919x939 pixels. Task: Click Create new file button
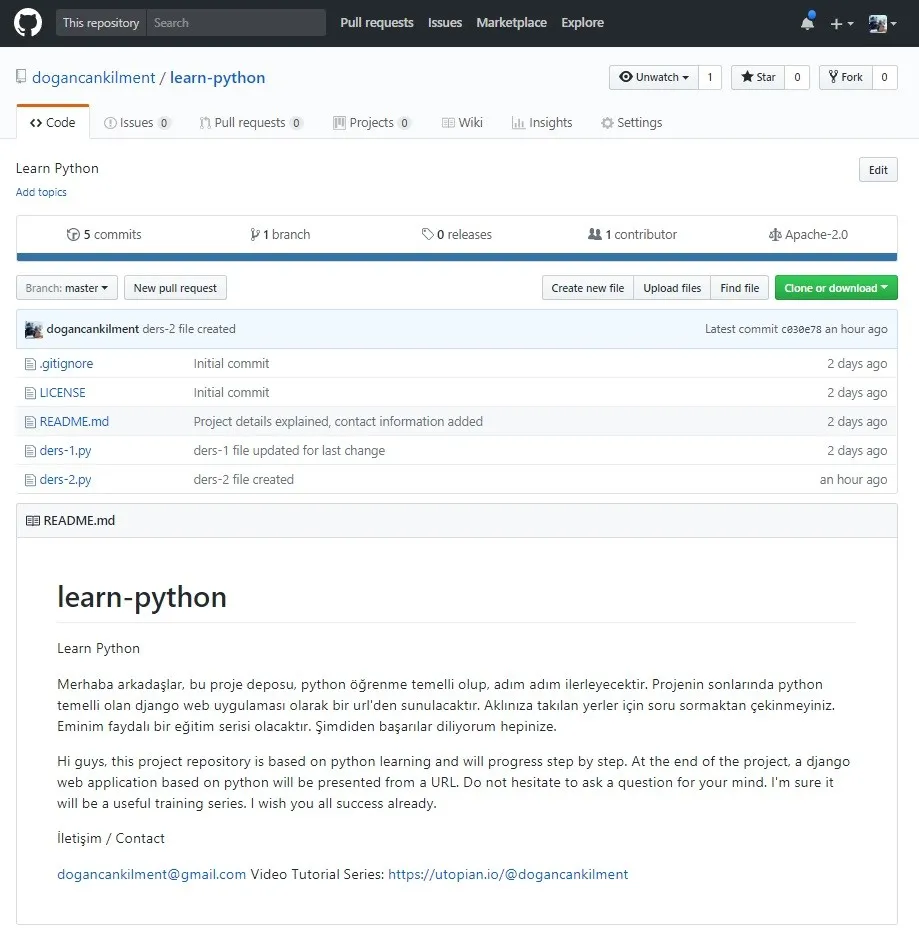[587, 288]
